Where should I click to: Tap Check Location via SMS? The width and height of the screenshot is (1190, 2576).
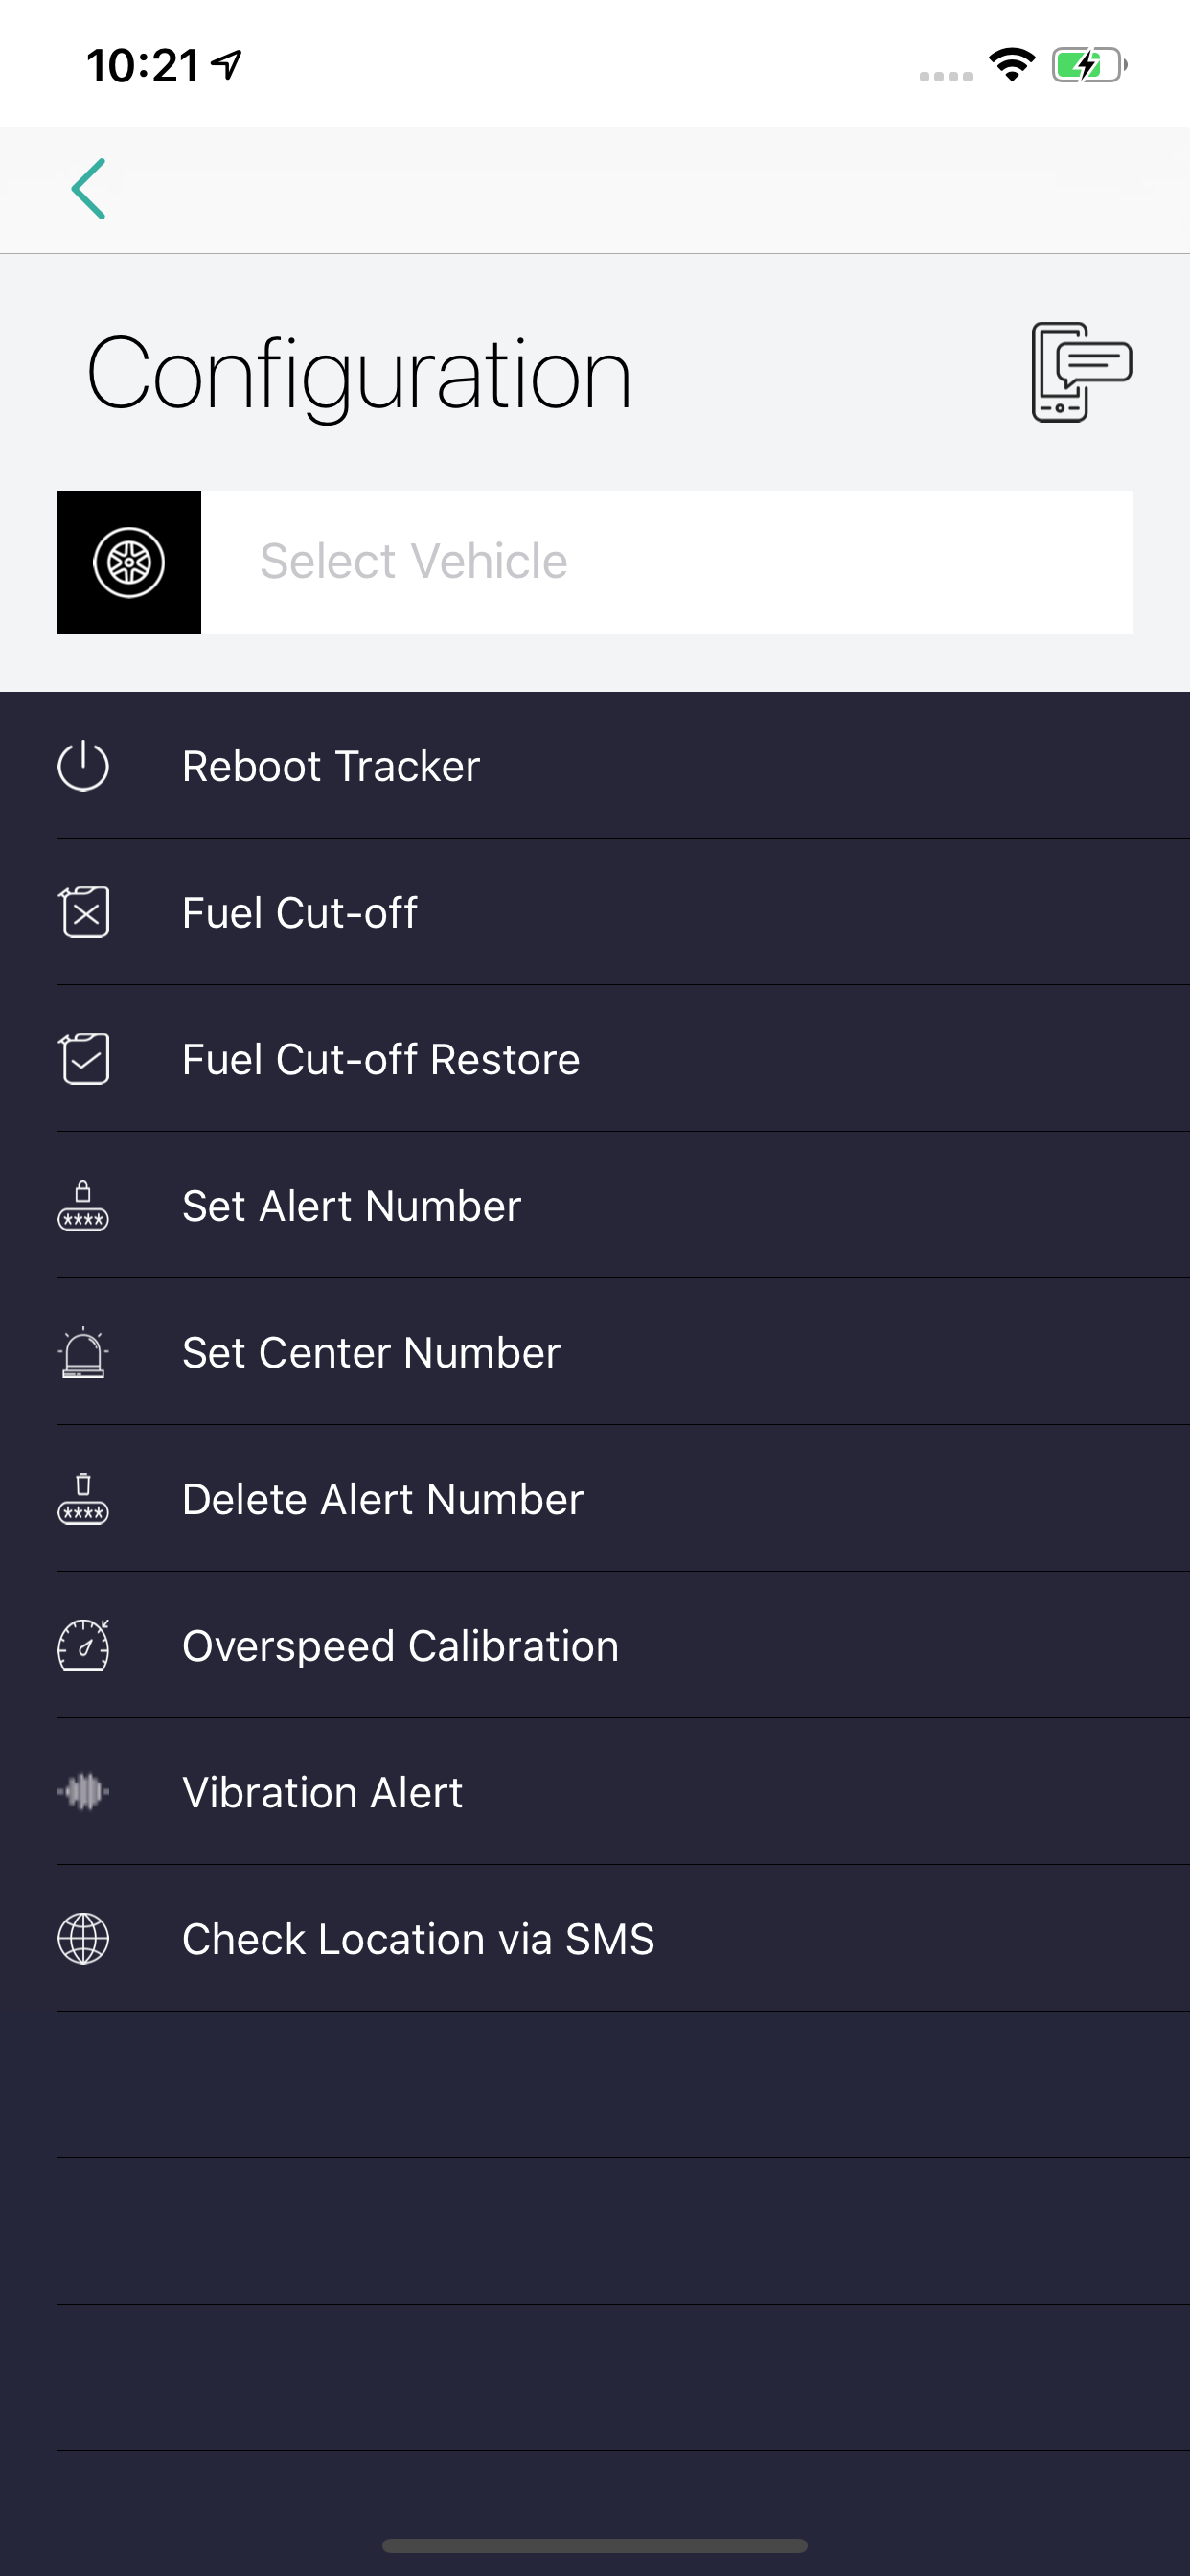tap(418, 1939)
